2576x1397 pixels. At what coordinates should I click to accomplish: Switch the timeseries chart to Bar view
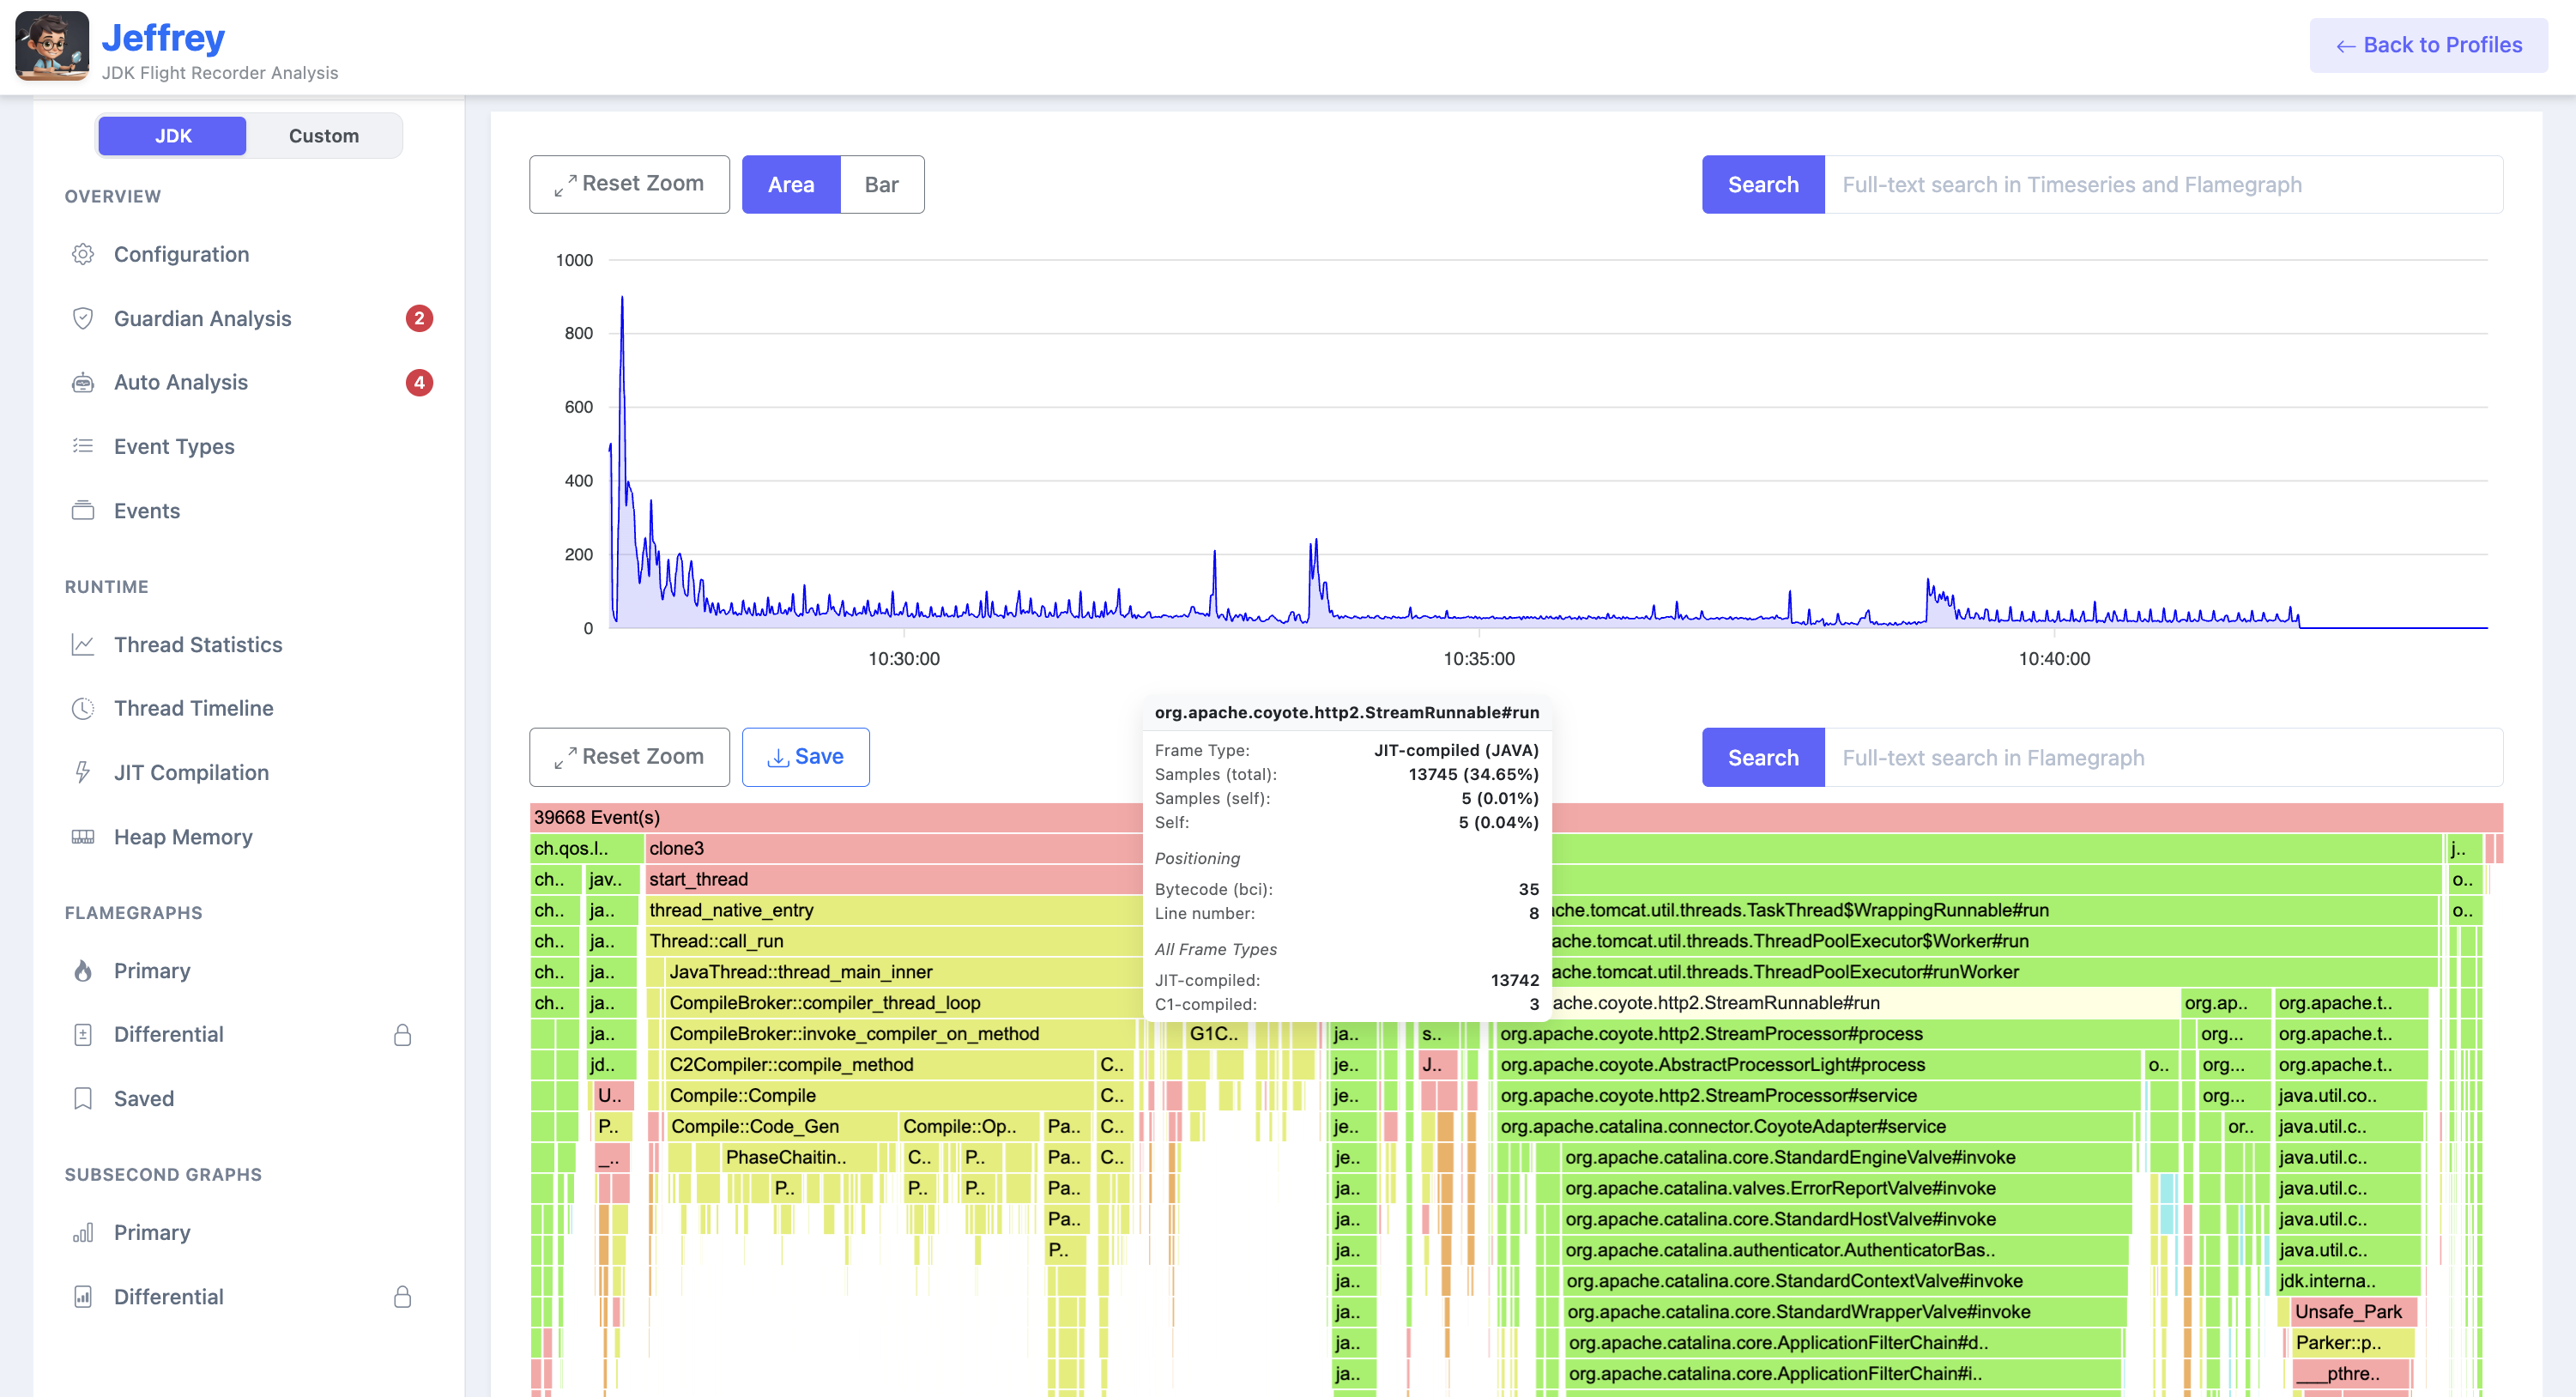pos(881,184)
